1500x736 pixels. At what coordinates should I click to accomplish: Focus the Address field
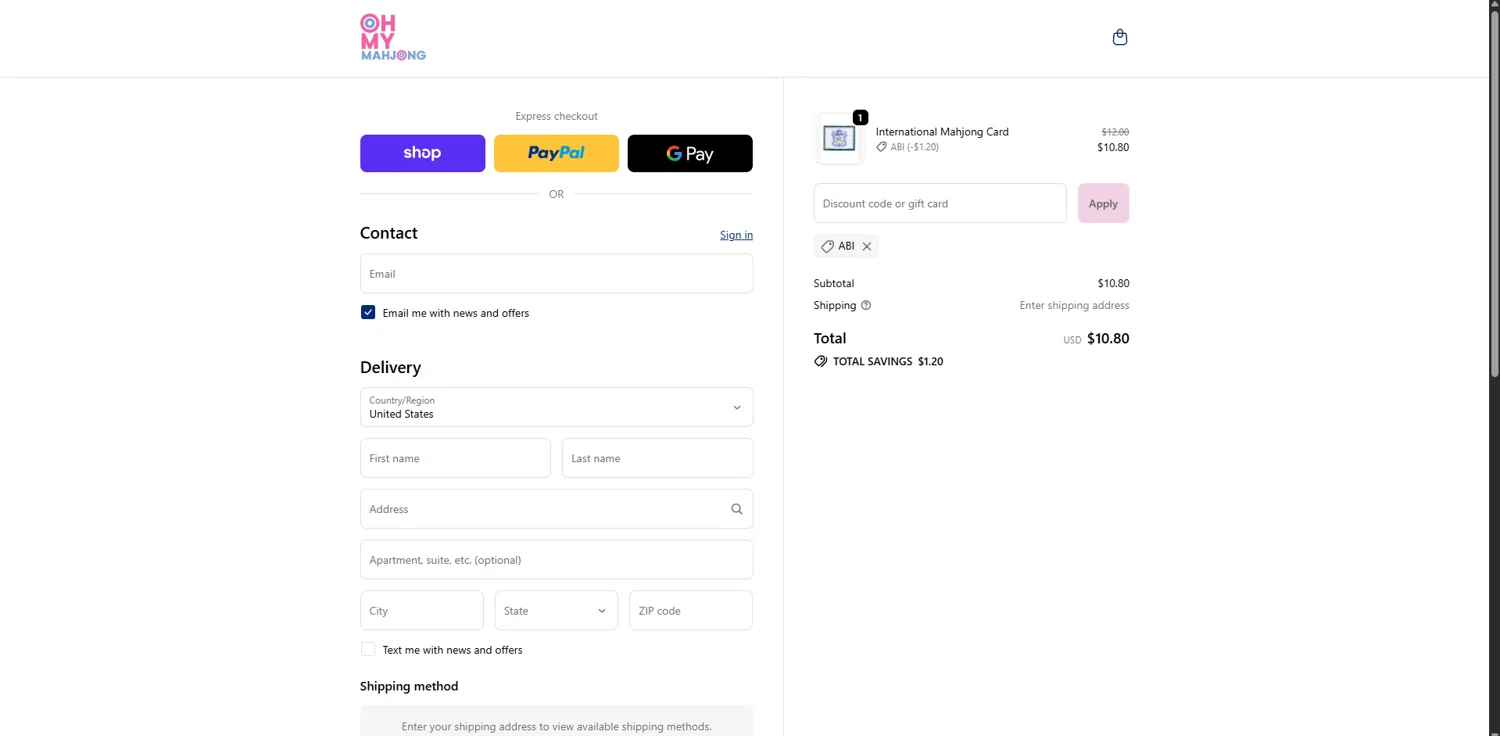point(556,509)
